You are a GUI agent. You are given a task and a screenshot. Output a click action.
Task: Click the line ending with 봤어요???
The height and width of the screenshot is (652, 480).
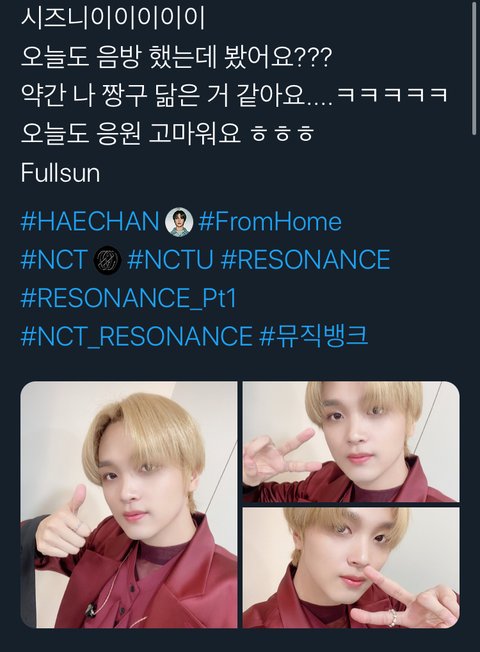pos(176,57)
